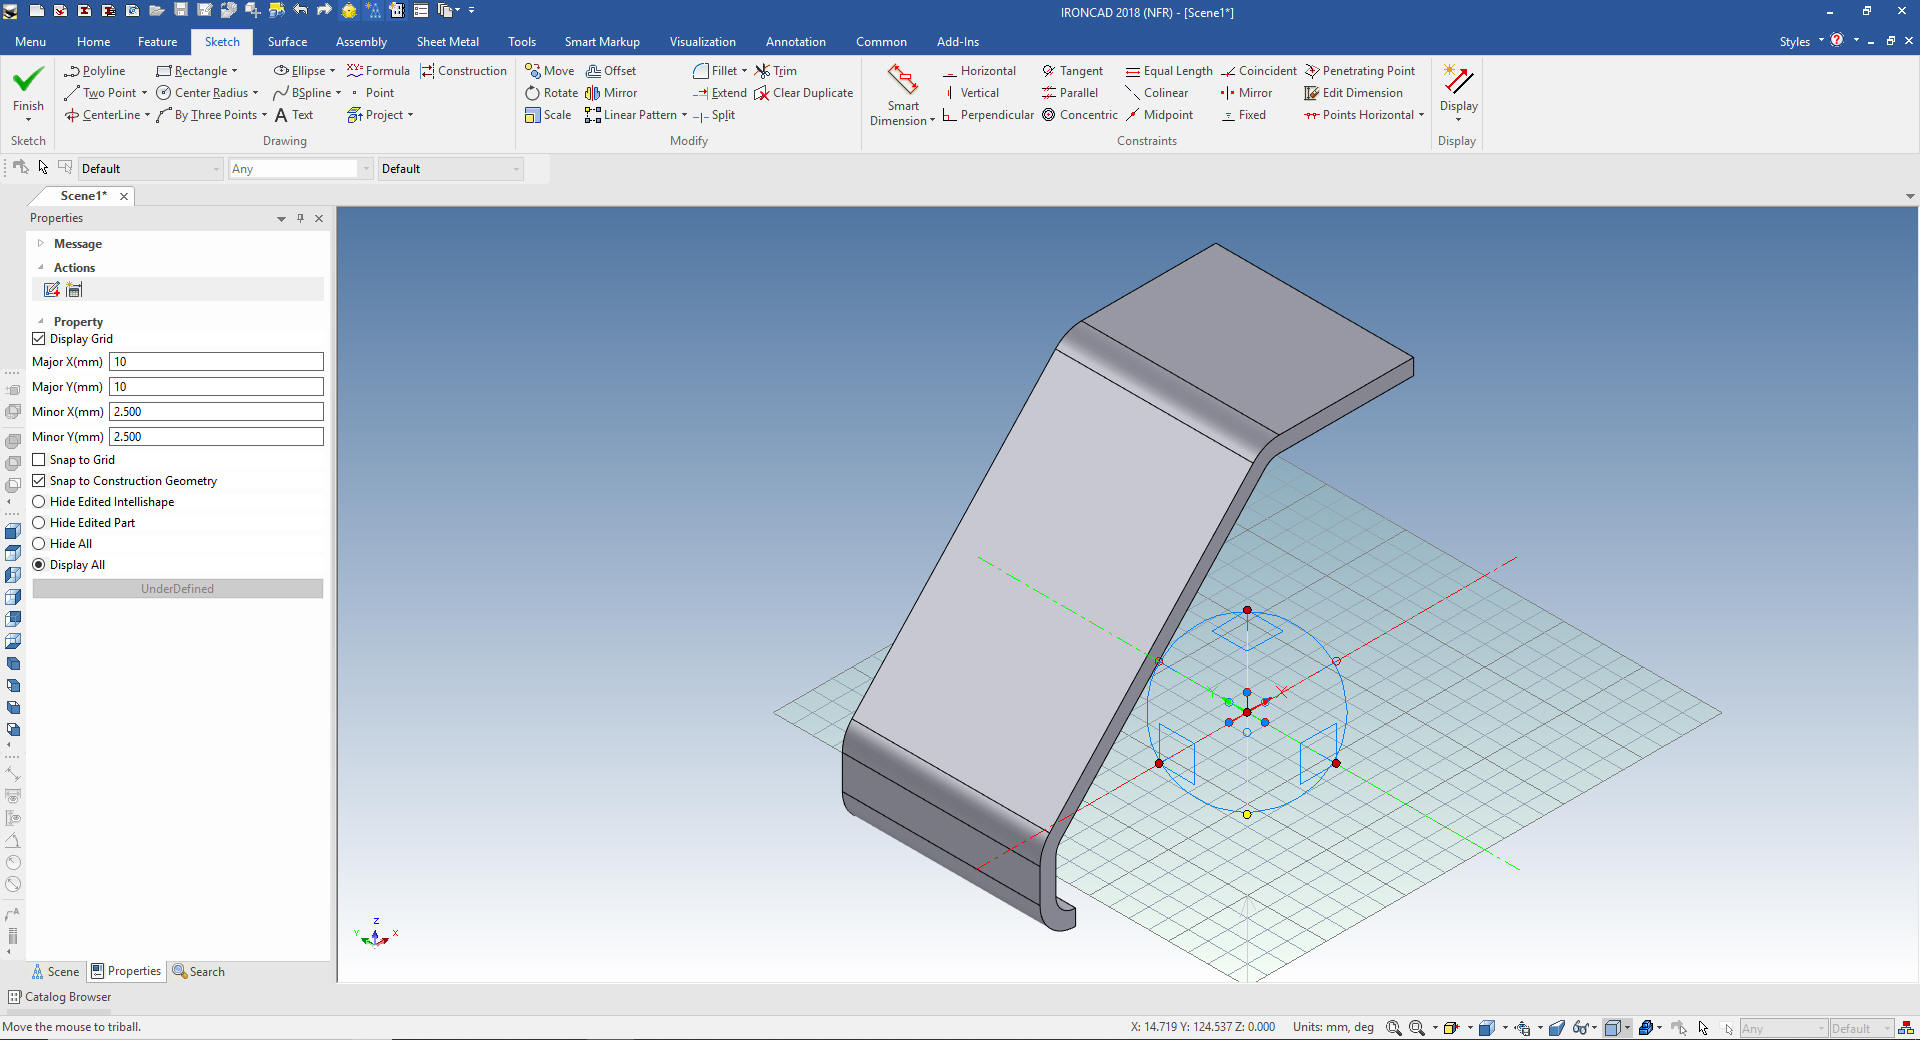Image resolution: width=1920 pixels, height=1040 pixels.
Task: Pin the Properties panel
Action: coord(300,218)
